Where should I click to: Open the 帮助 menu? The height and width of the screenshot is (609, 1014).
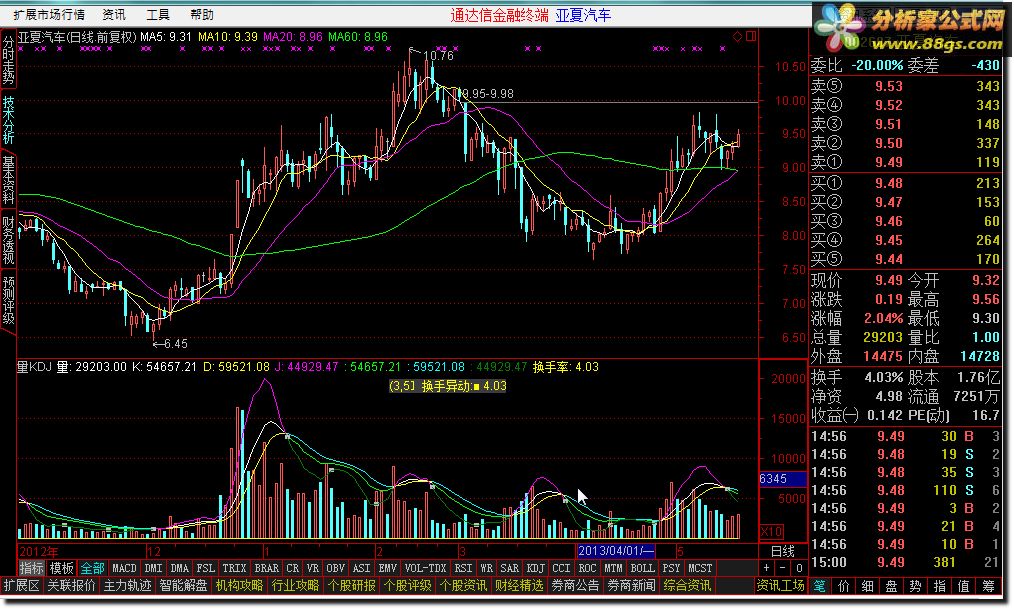pos(202,14)
